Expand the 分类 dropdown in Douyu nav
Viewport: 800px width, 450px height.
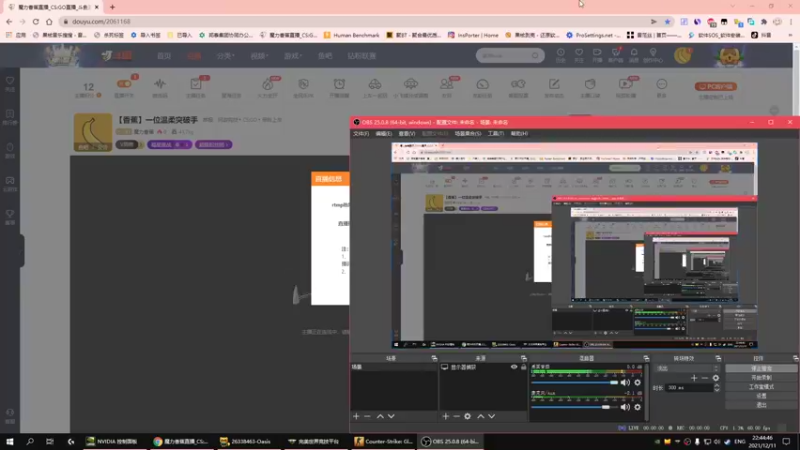[224, 56]
